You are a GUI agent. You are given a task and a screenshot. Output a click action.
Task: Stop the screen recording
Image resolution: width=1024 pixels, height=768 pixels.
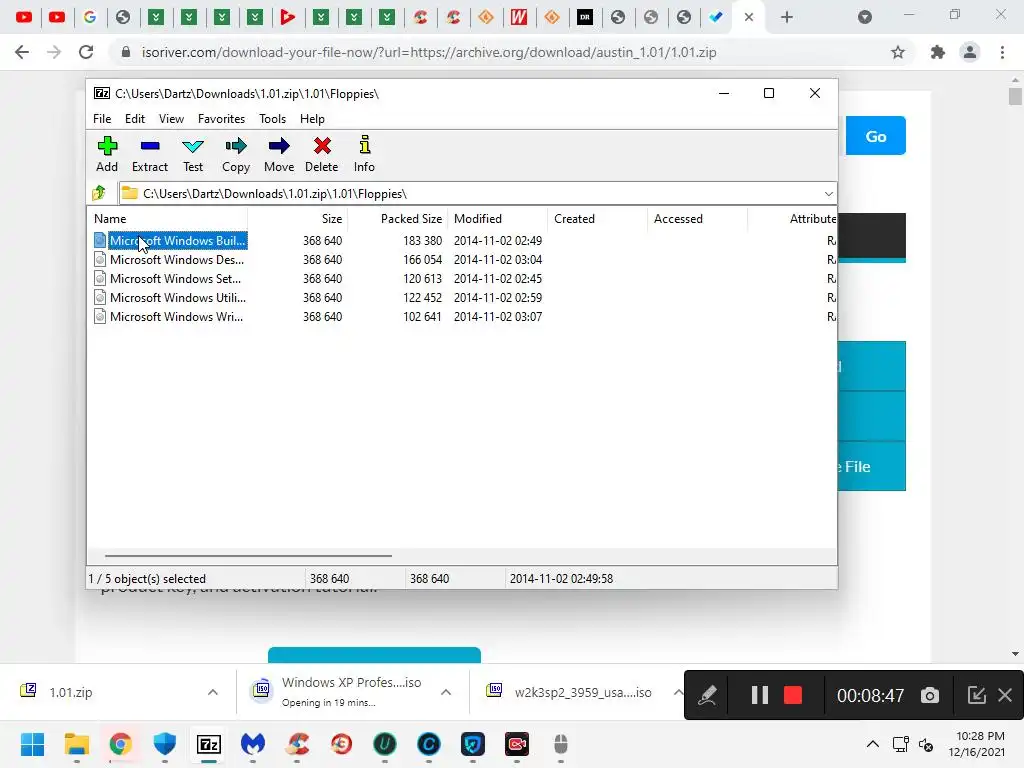pos(793,695)
